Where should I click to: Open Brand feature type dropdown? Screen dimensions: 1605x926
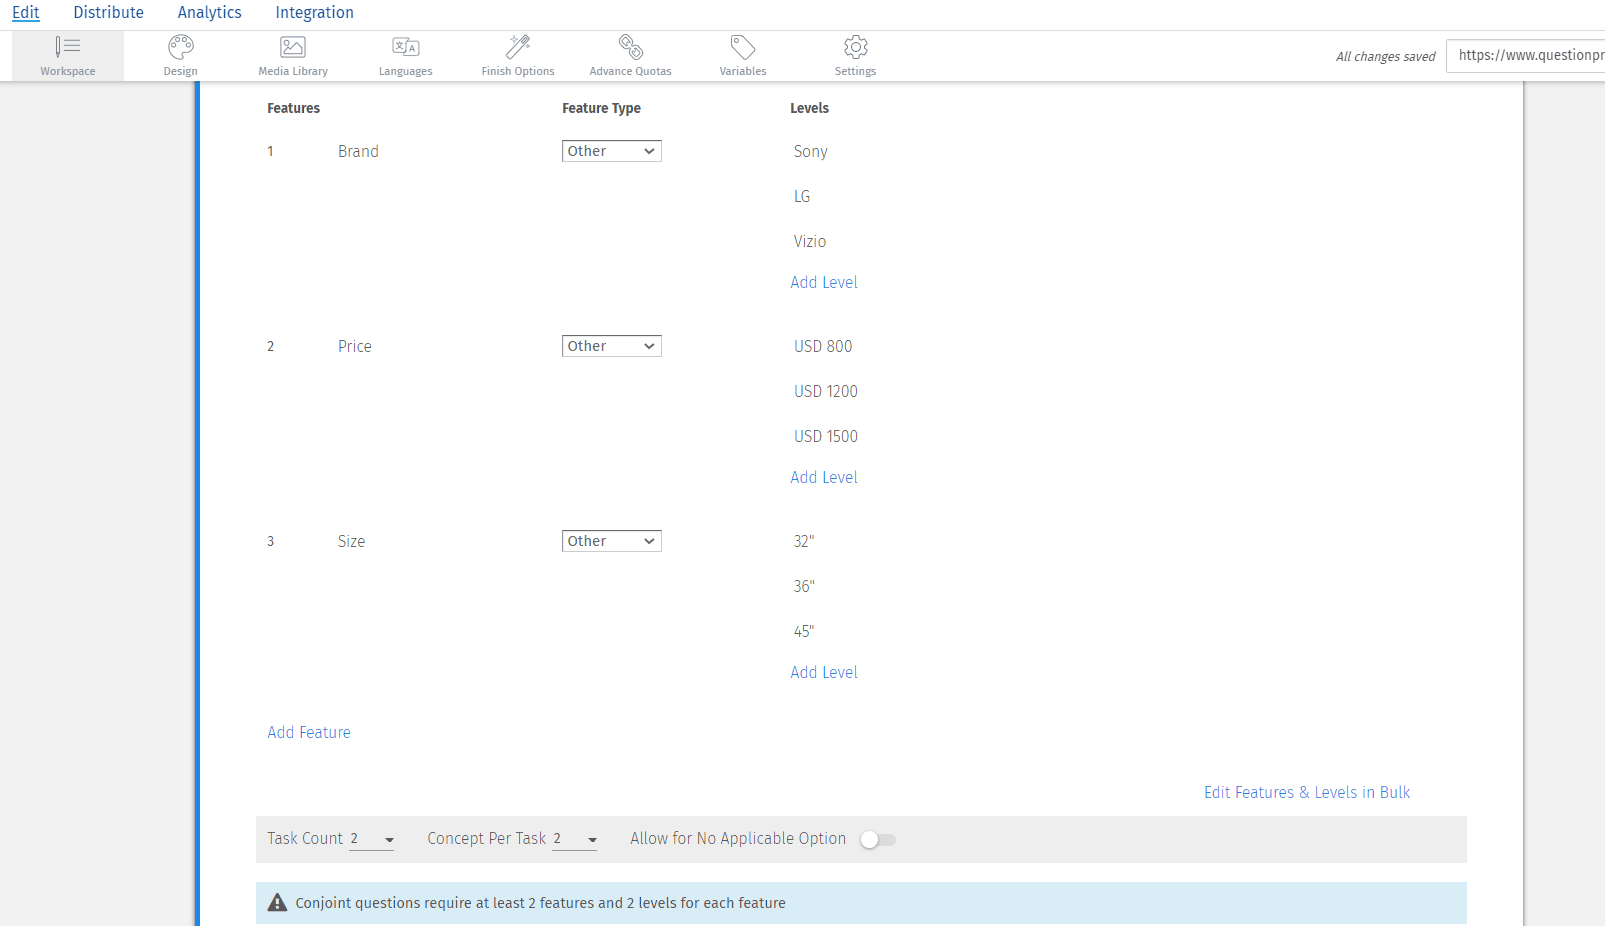(x=611, y=151)
